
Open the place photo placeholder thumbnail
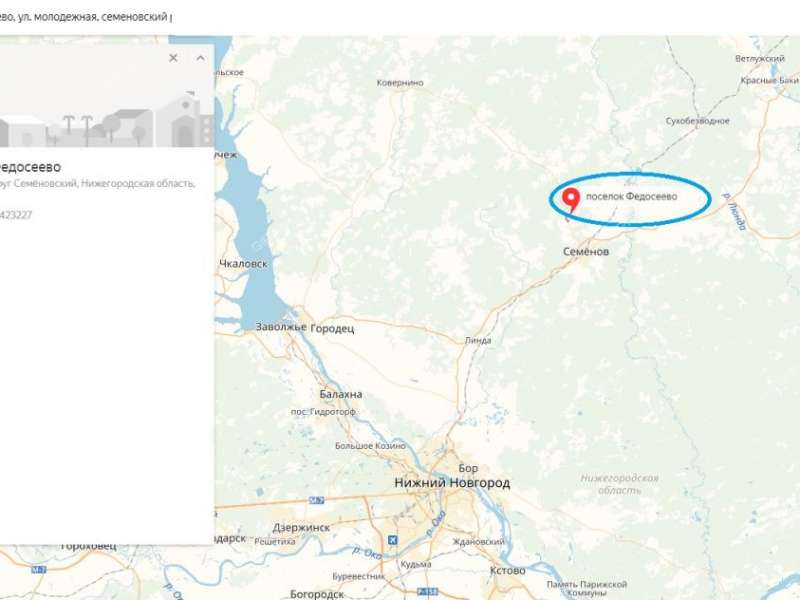[107, 97]
